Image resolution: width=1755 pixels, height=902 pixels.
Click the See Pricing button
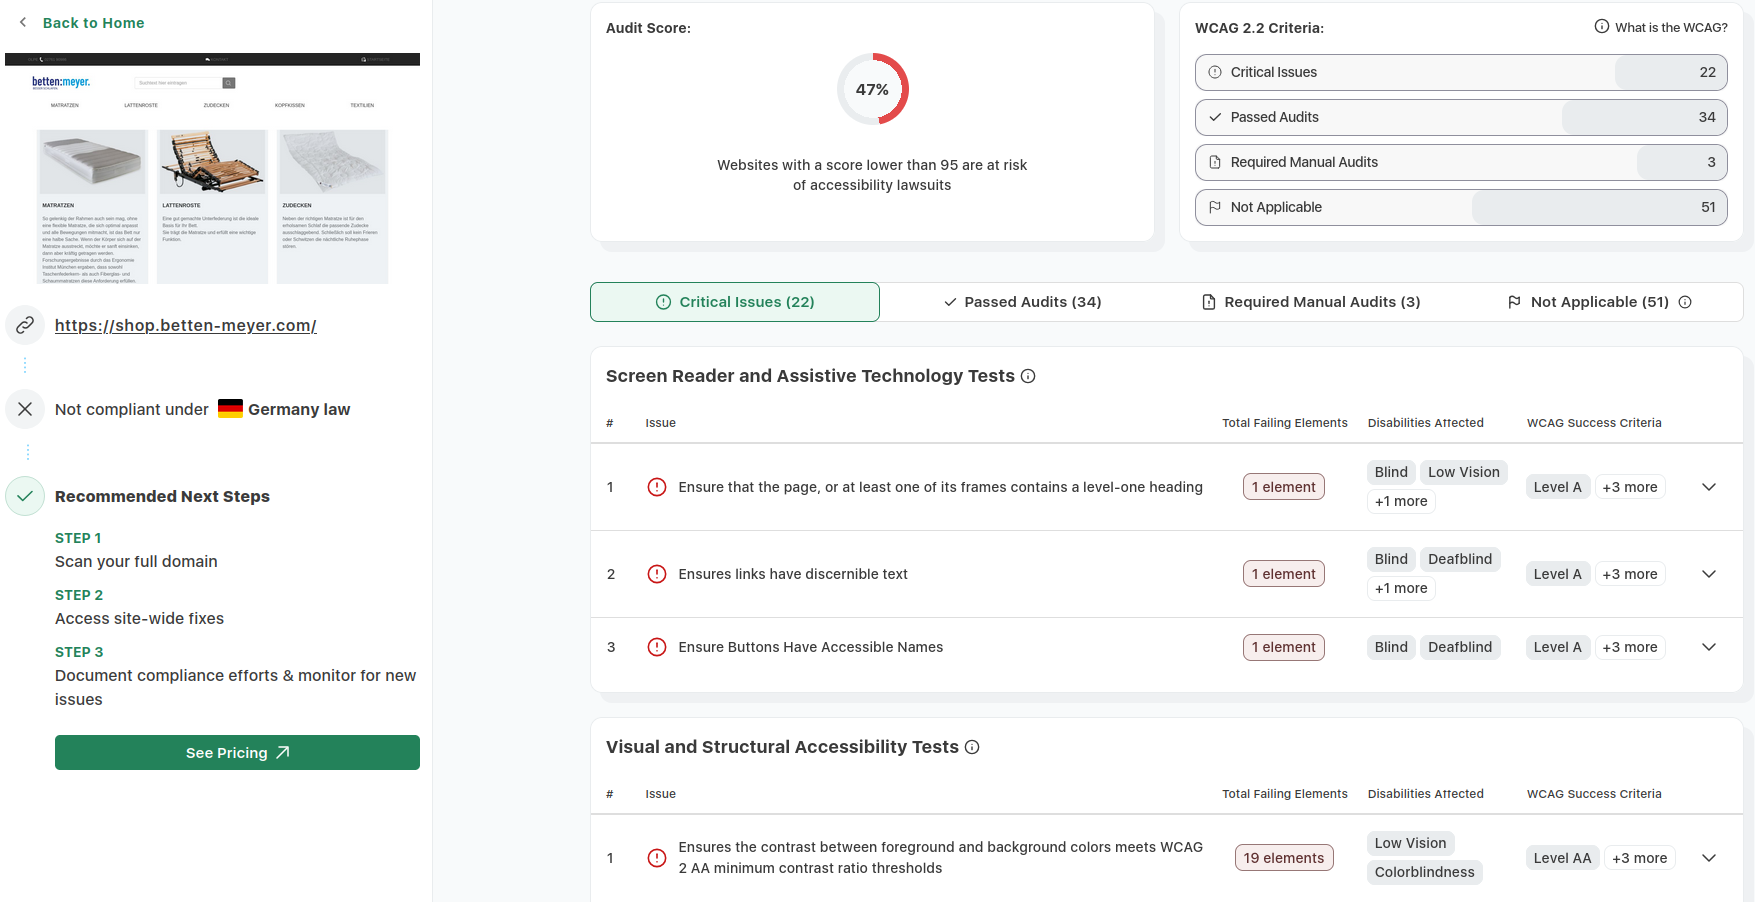[x=237, y=753]
